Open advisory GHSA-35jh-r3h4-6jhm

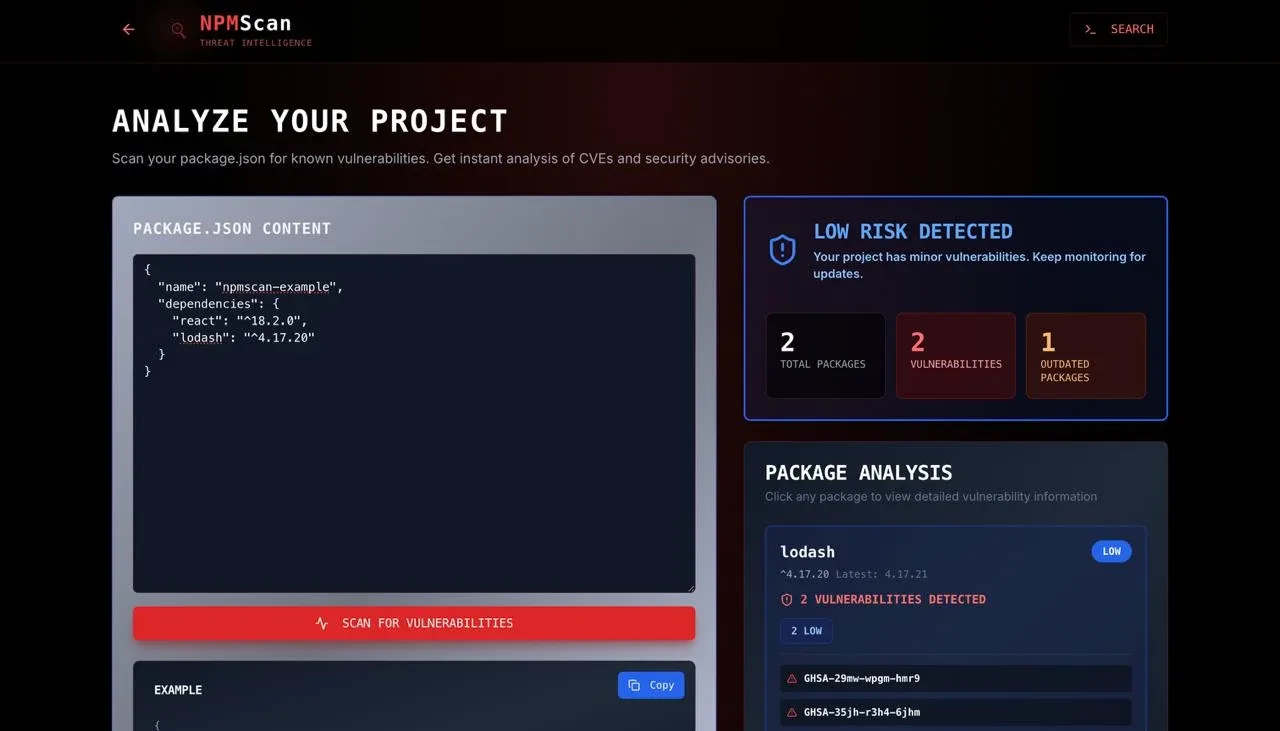pos(956,712)
